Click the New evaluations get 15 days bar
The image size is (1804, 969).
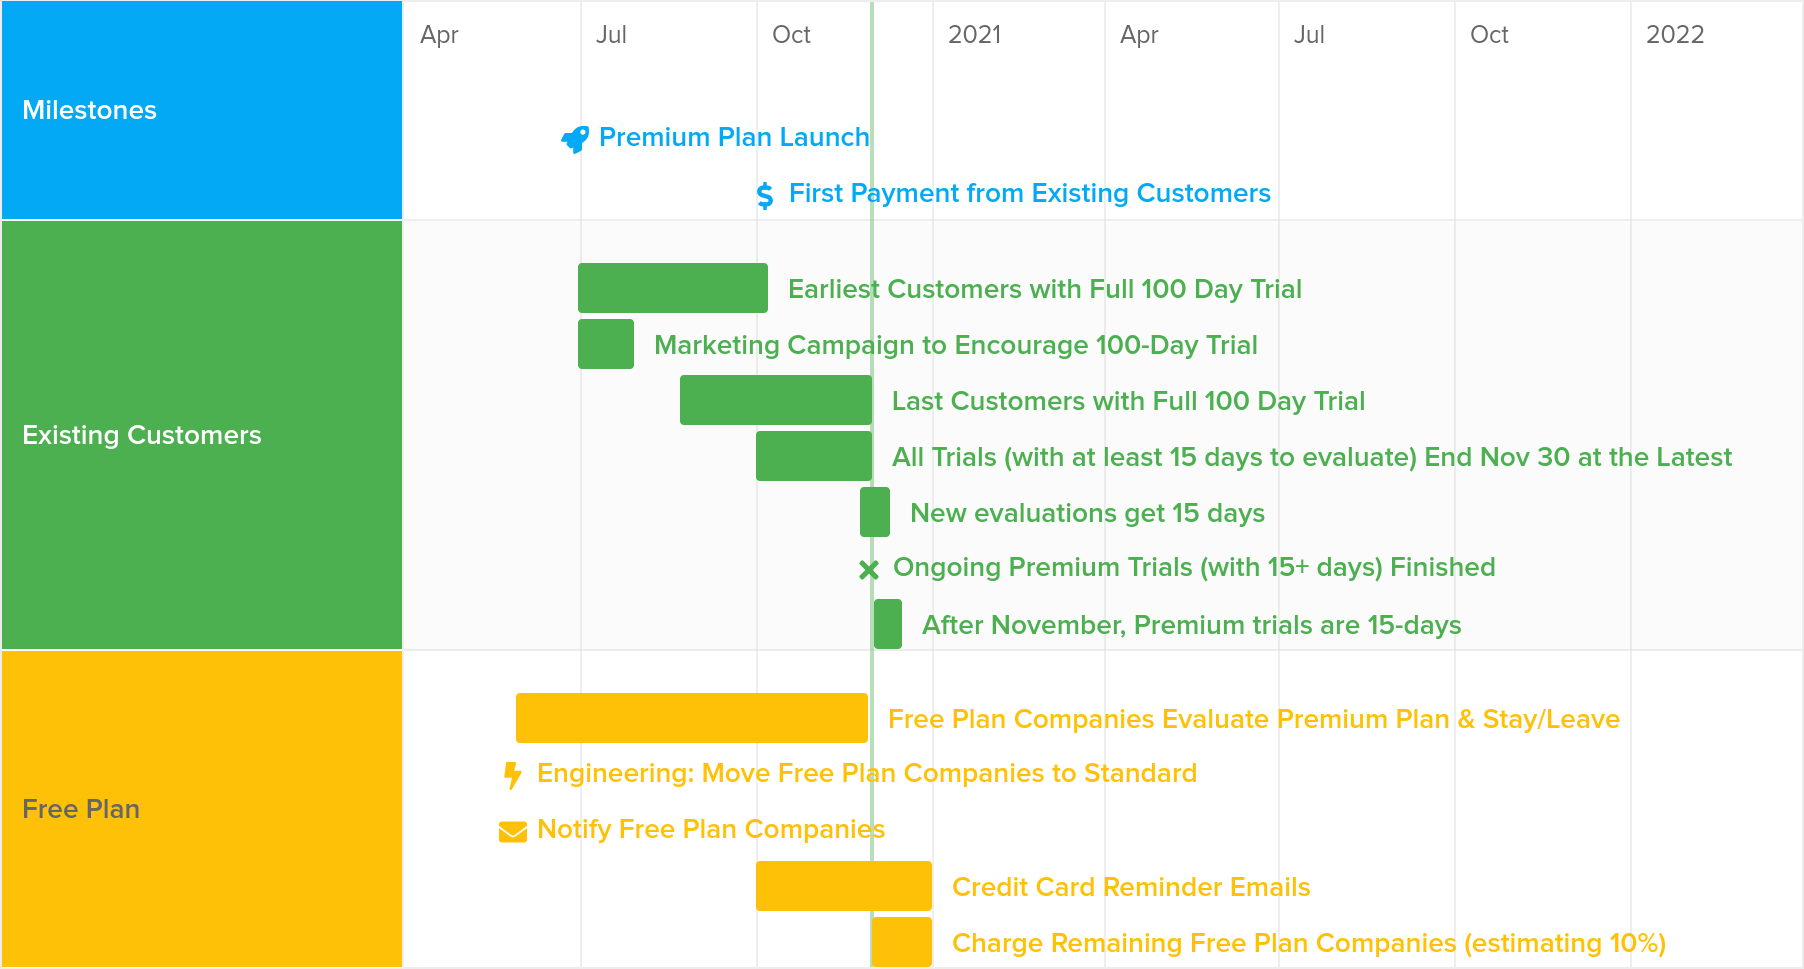tap(875, 512)
